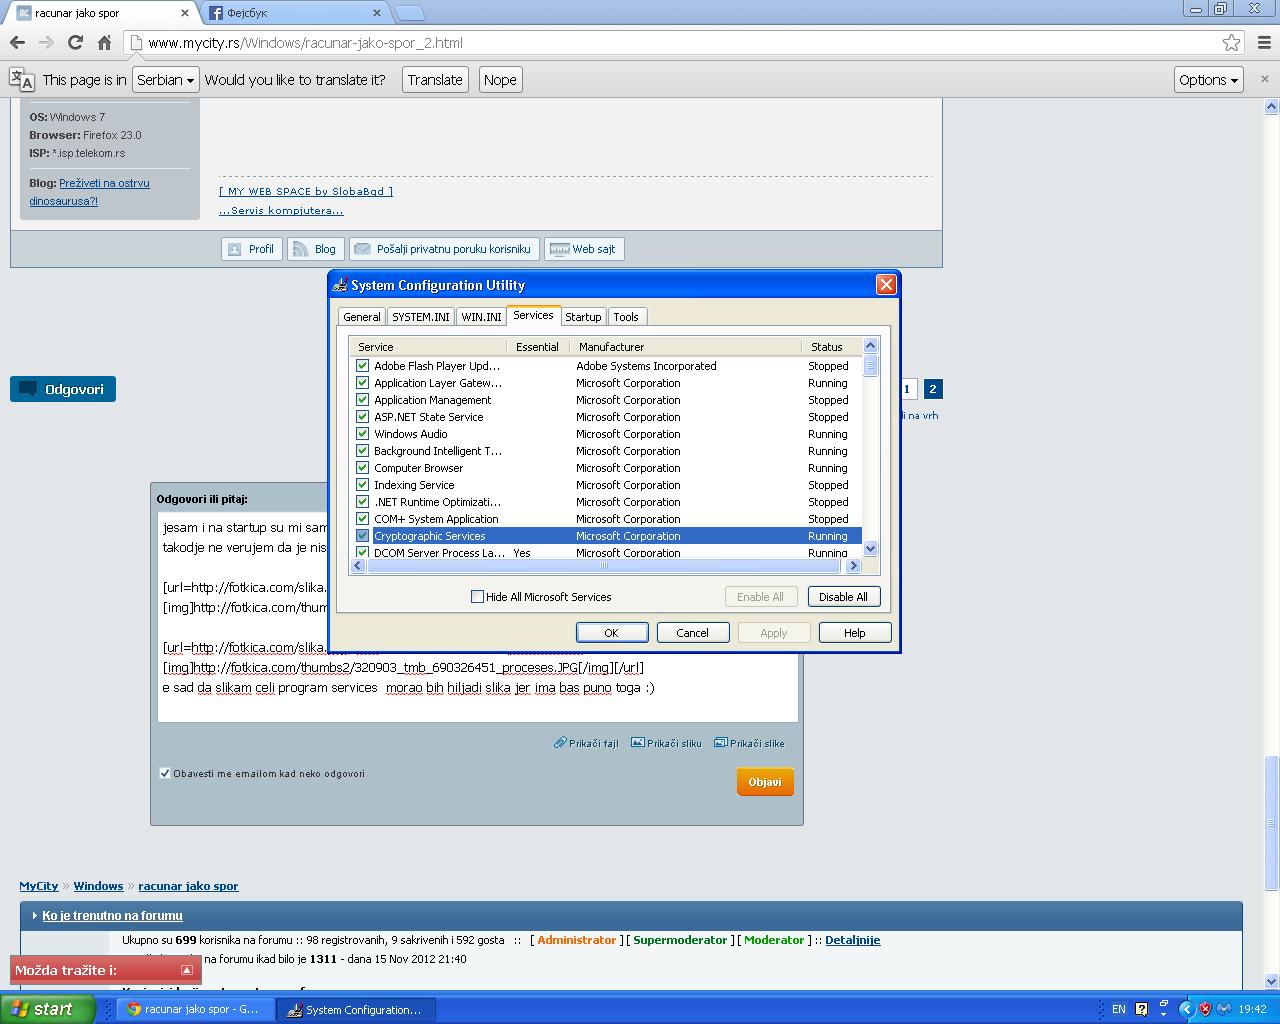Open Help in System Configuration Utility
Image resolution: width=1280 pixels, height=1024 pixels.
(x=854, y=633)
